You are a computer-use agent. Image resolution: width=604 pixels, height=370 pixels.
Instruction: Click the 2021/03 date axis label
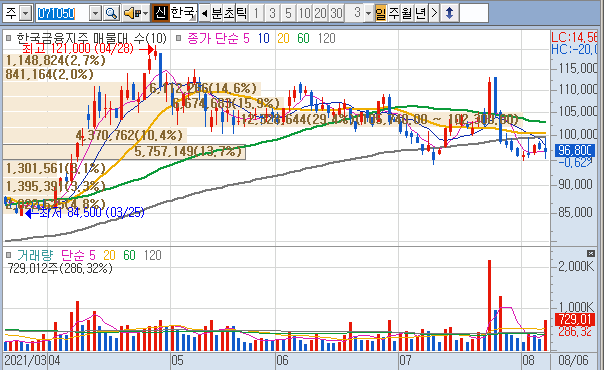(x=25, y=361)
